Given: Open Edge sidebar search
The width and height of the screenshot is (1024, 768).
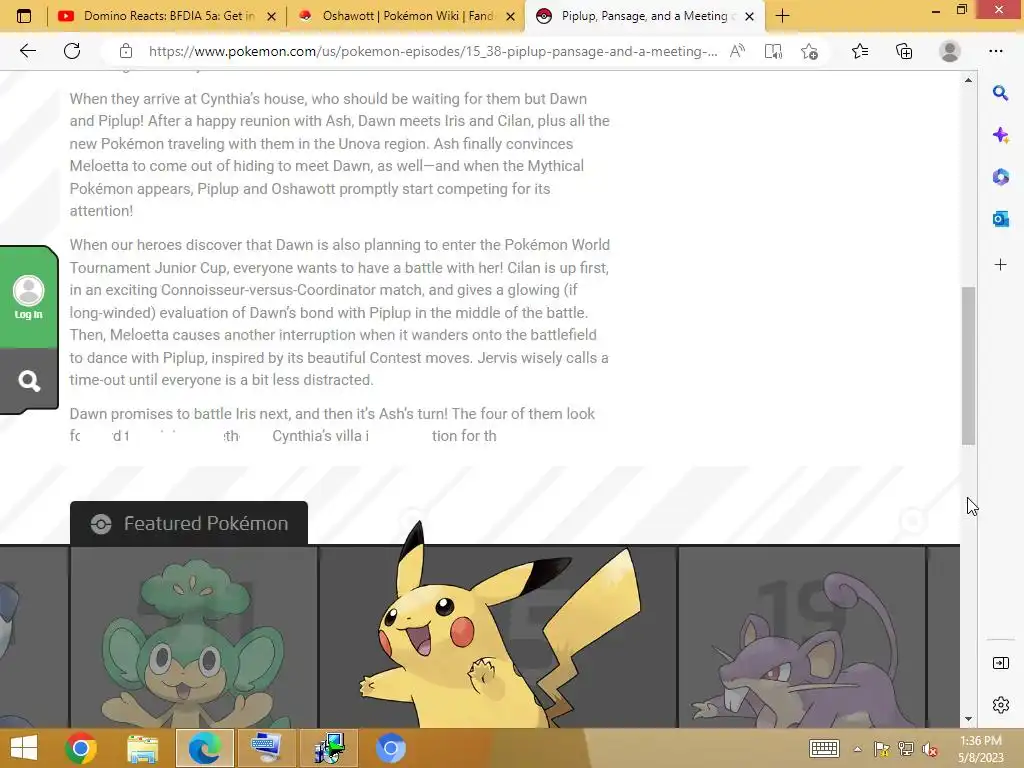Looking at the screenshot, I should [x=1000, y=93].
